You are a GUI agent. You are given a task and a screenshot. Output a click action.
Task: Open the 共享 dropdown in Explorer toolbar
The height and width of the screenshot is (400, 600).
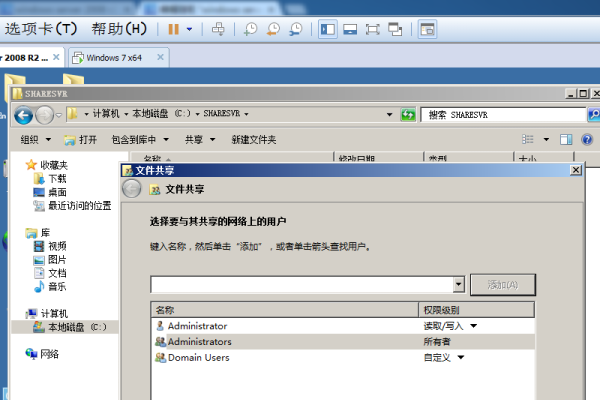click(200, 140)
